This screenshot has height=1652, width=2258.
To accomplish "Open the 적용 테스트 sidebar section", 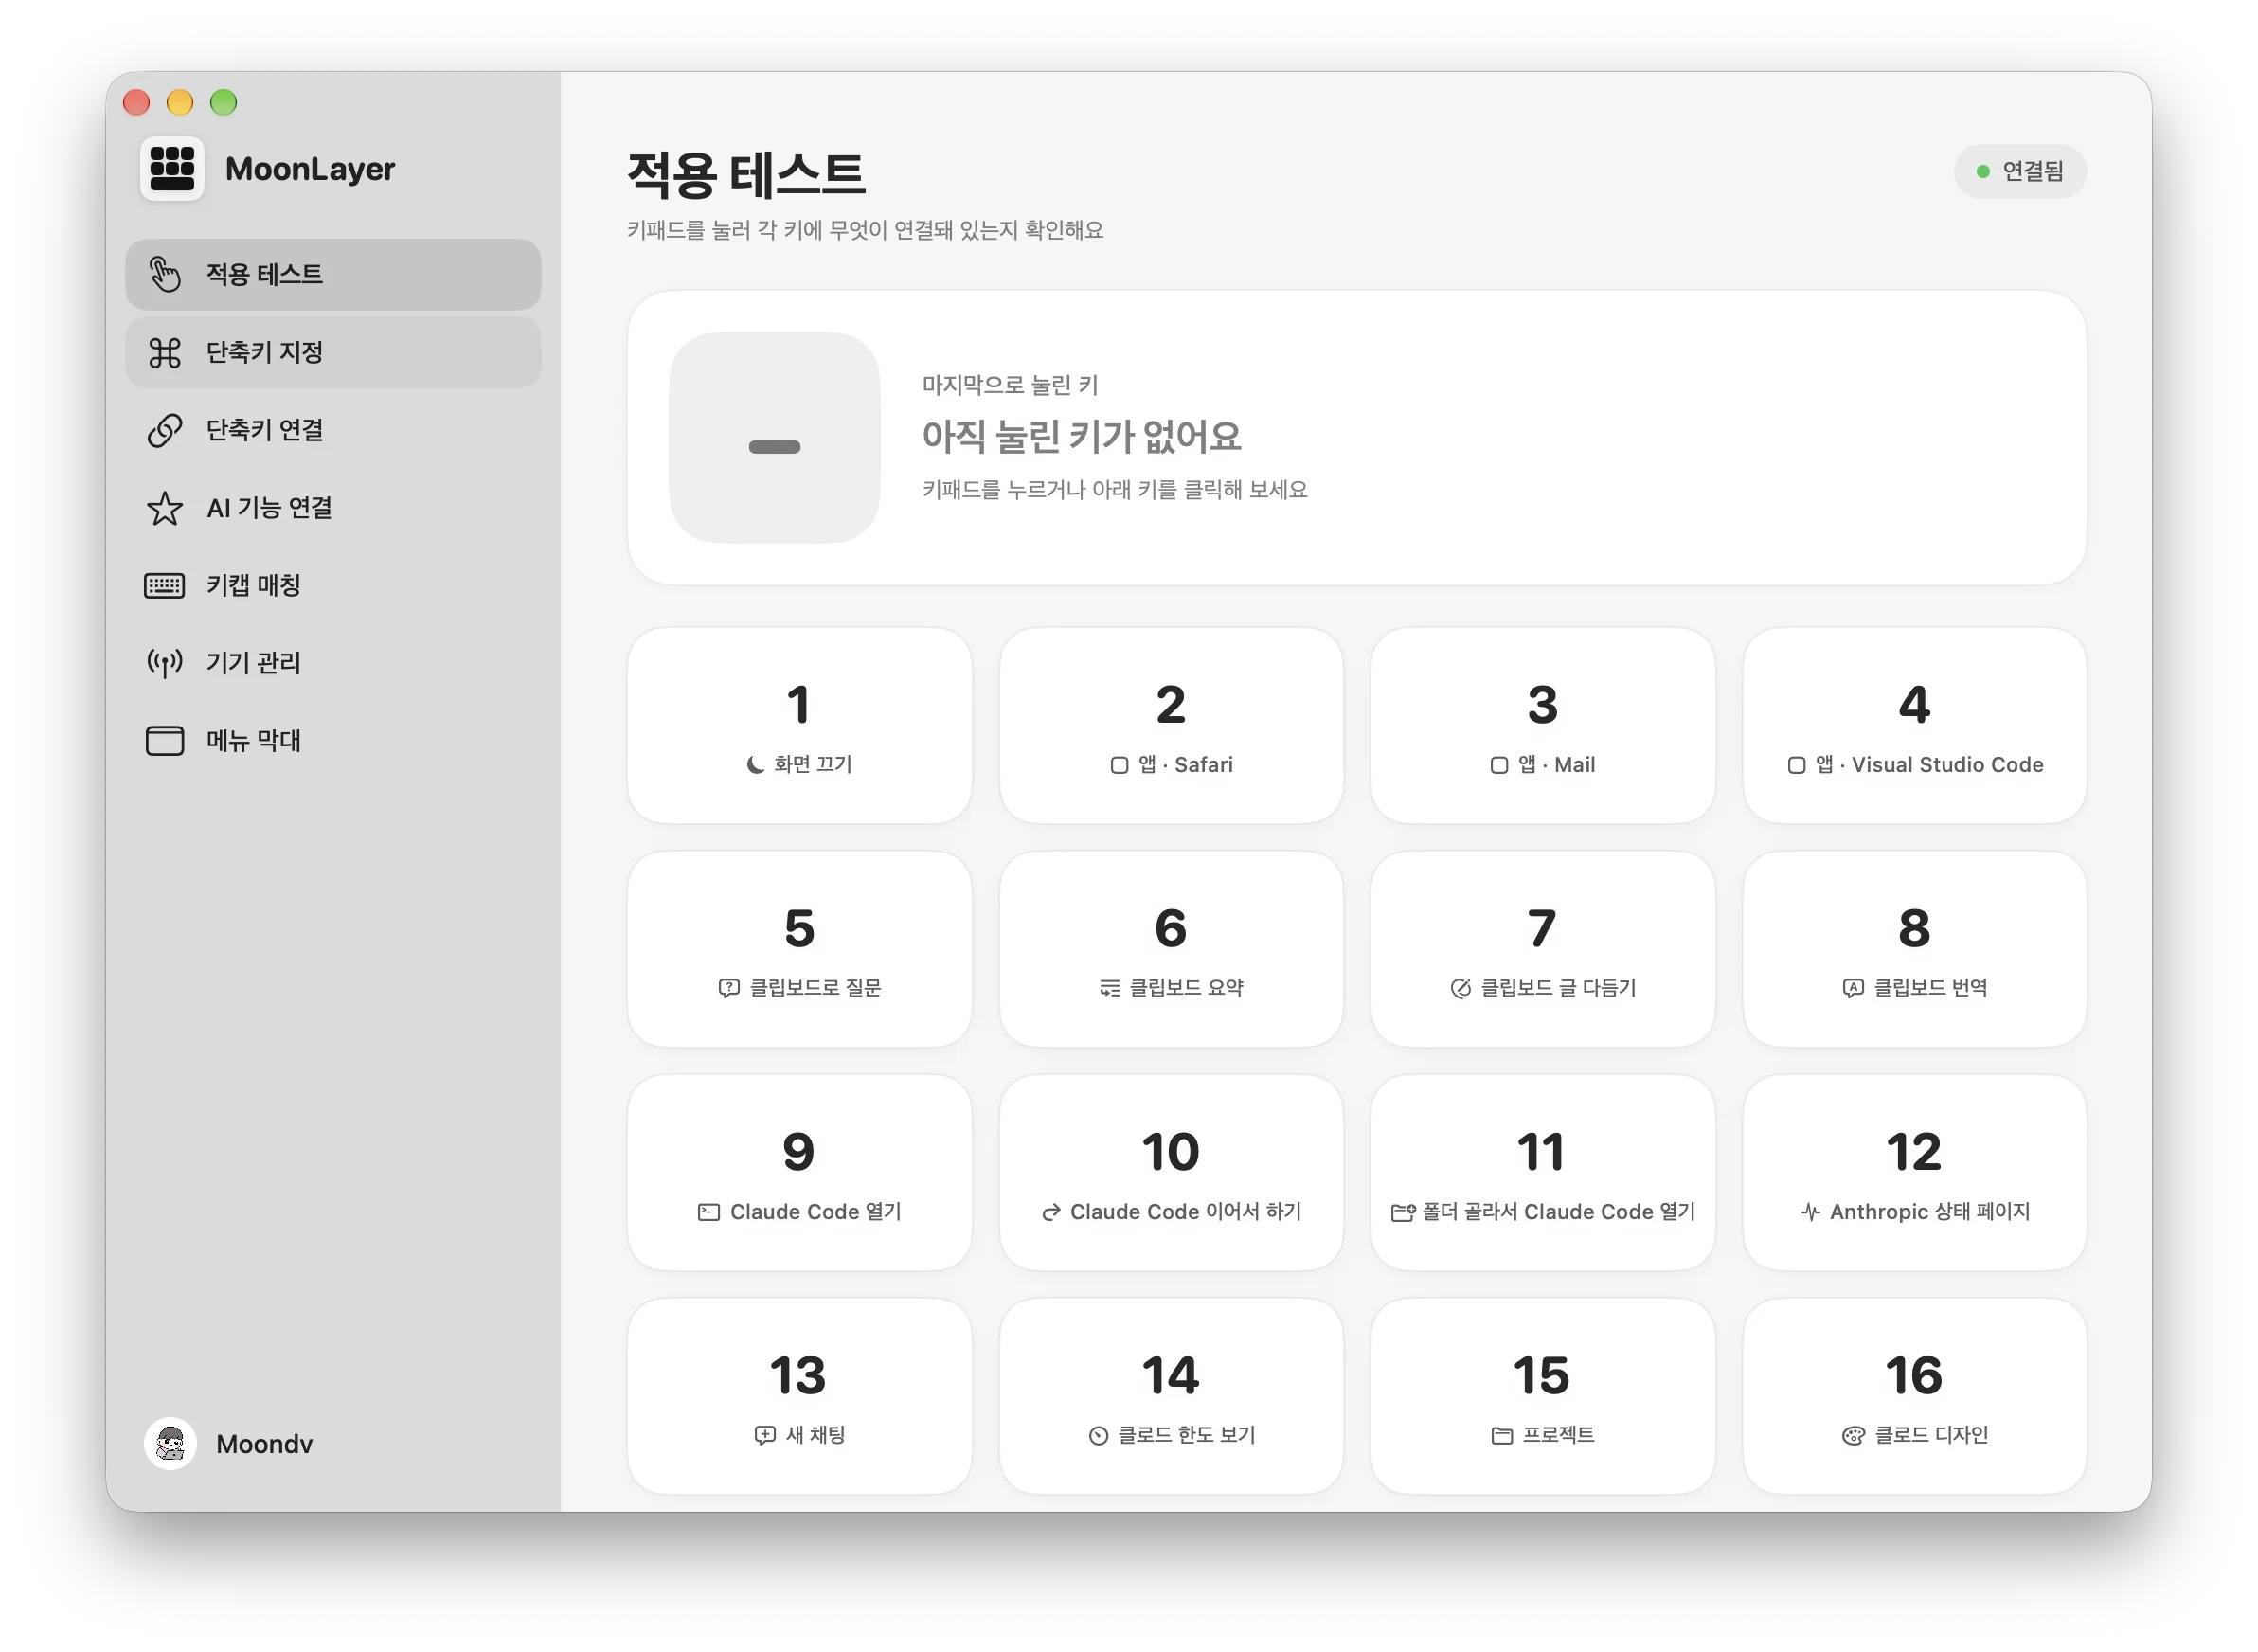I will (333, 274).
